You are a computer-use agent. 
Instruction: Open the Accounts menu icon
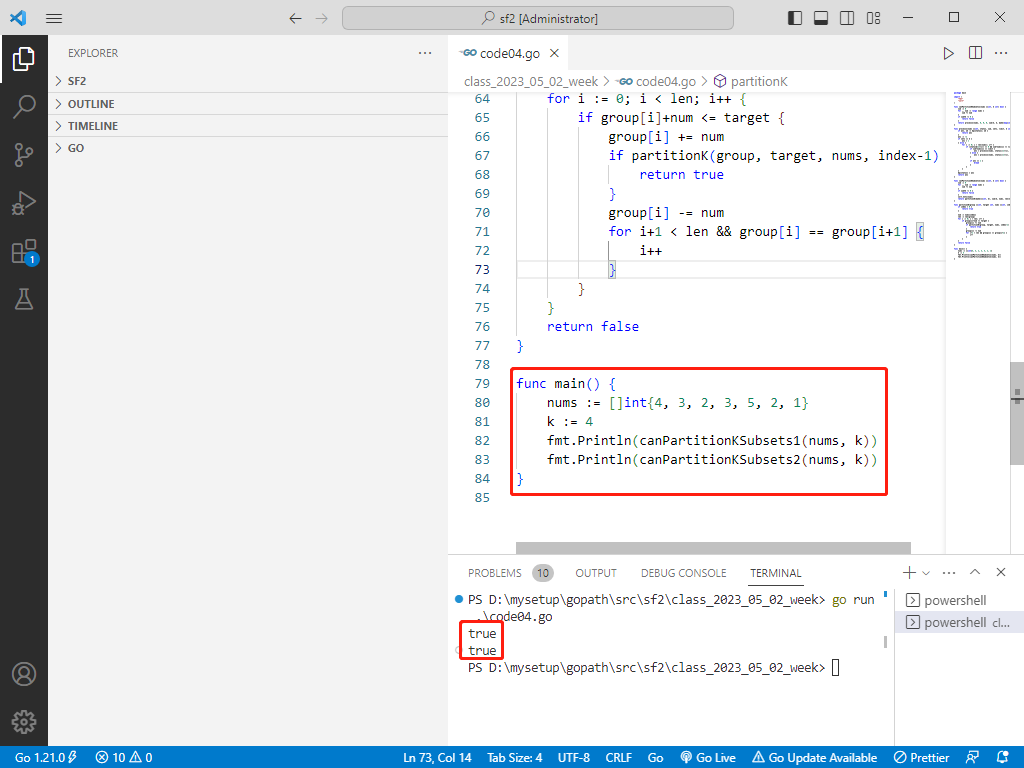[x=24, y=674]
